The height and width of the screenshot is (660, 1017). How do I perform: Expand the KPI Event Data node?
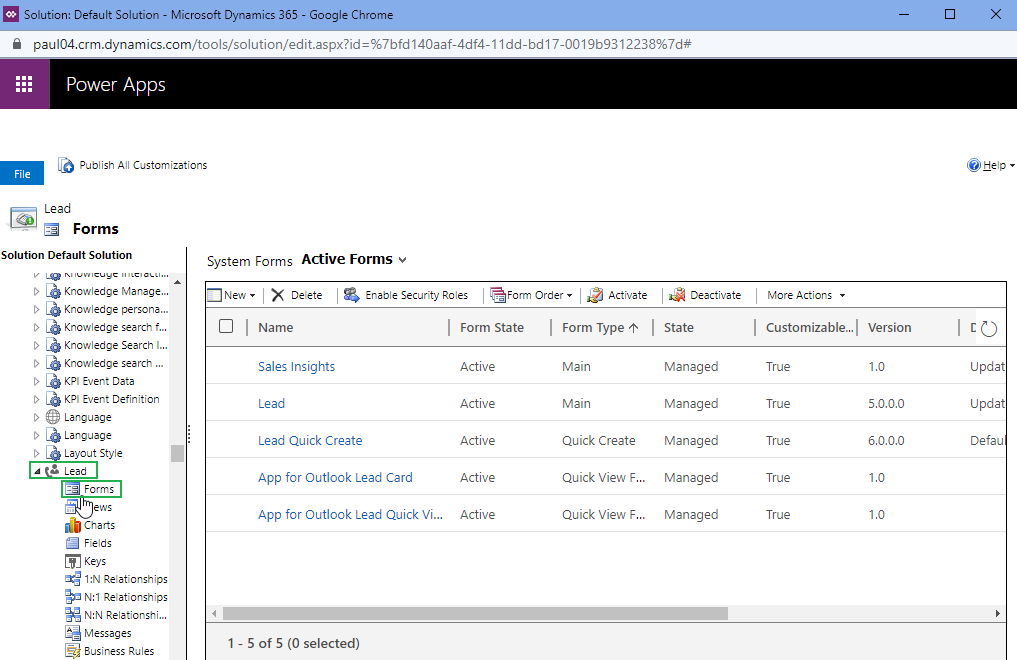pyautogui.click(x=37, y=381)
